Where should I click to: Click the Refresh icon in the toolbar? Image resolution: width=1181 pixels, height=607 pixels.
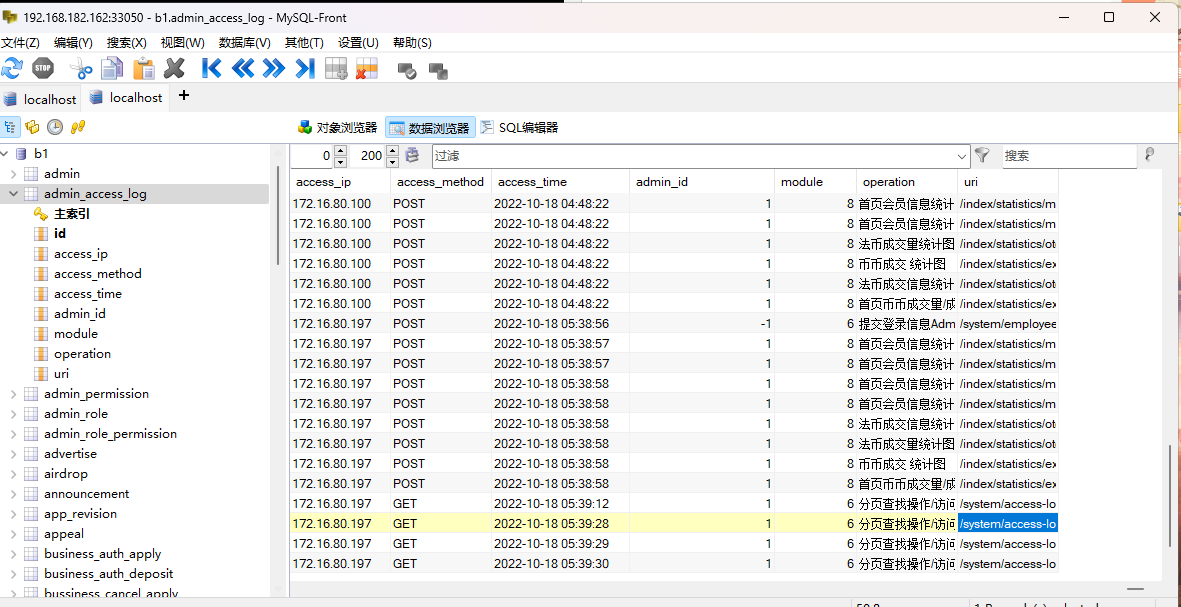[x=12, y=68]
